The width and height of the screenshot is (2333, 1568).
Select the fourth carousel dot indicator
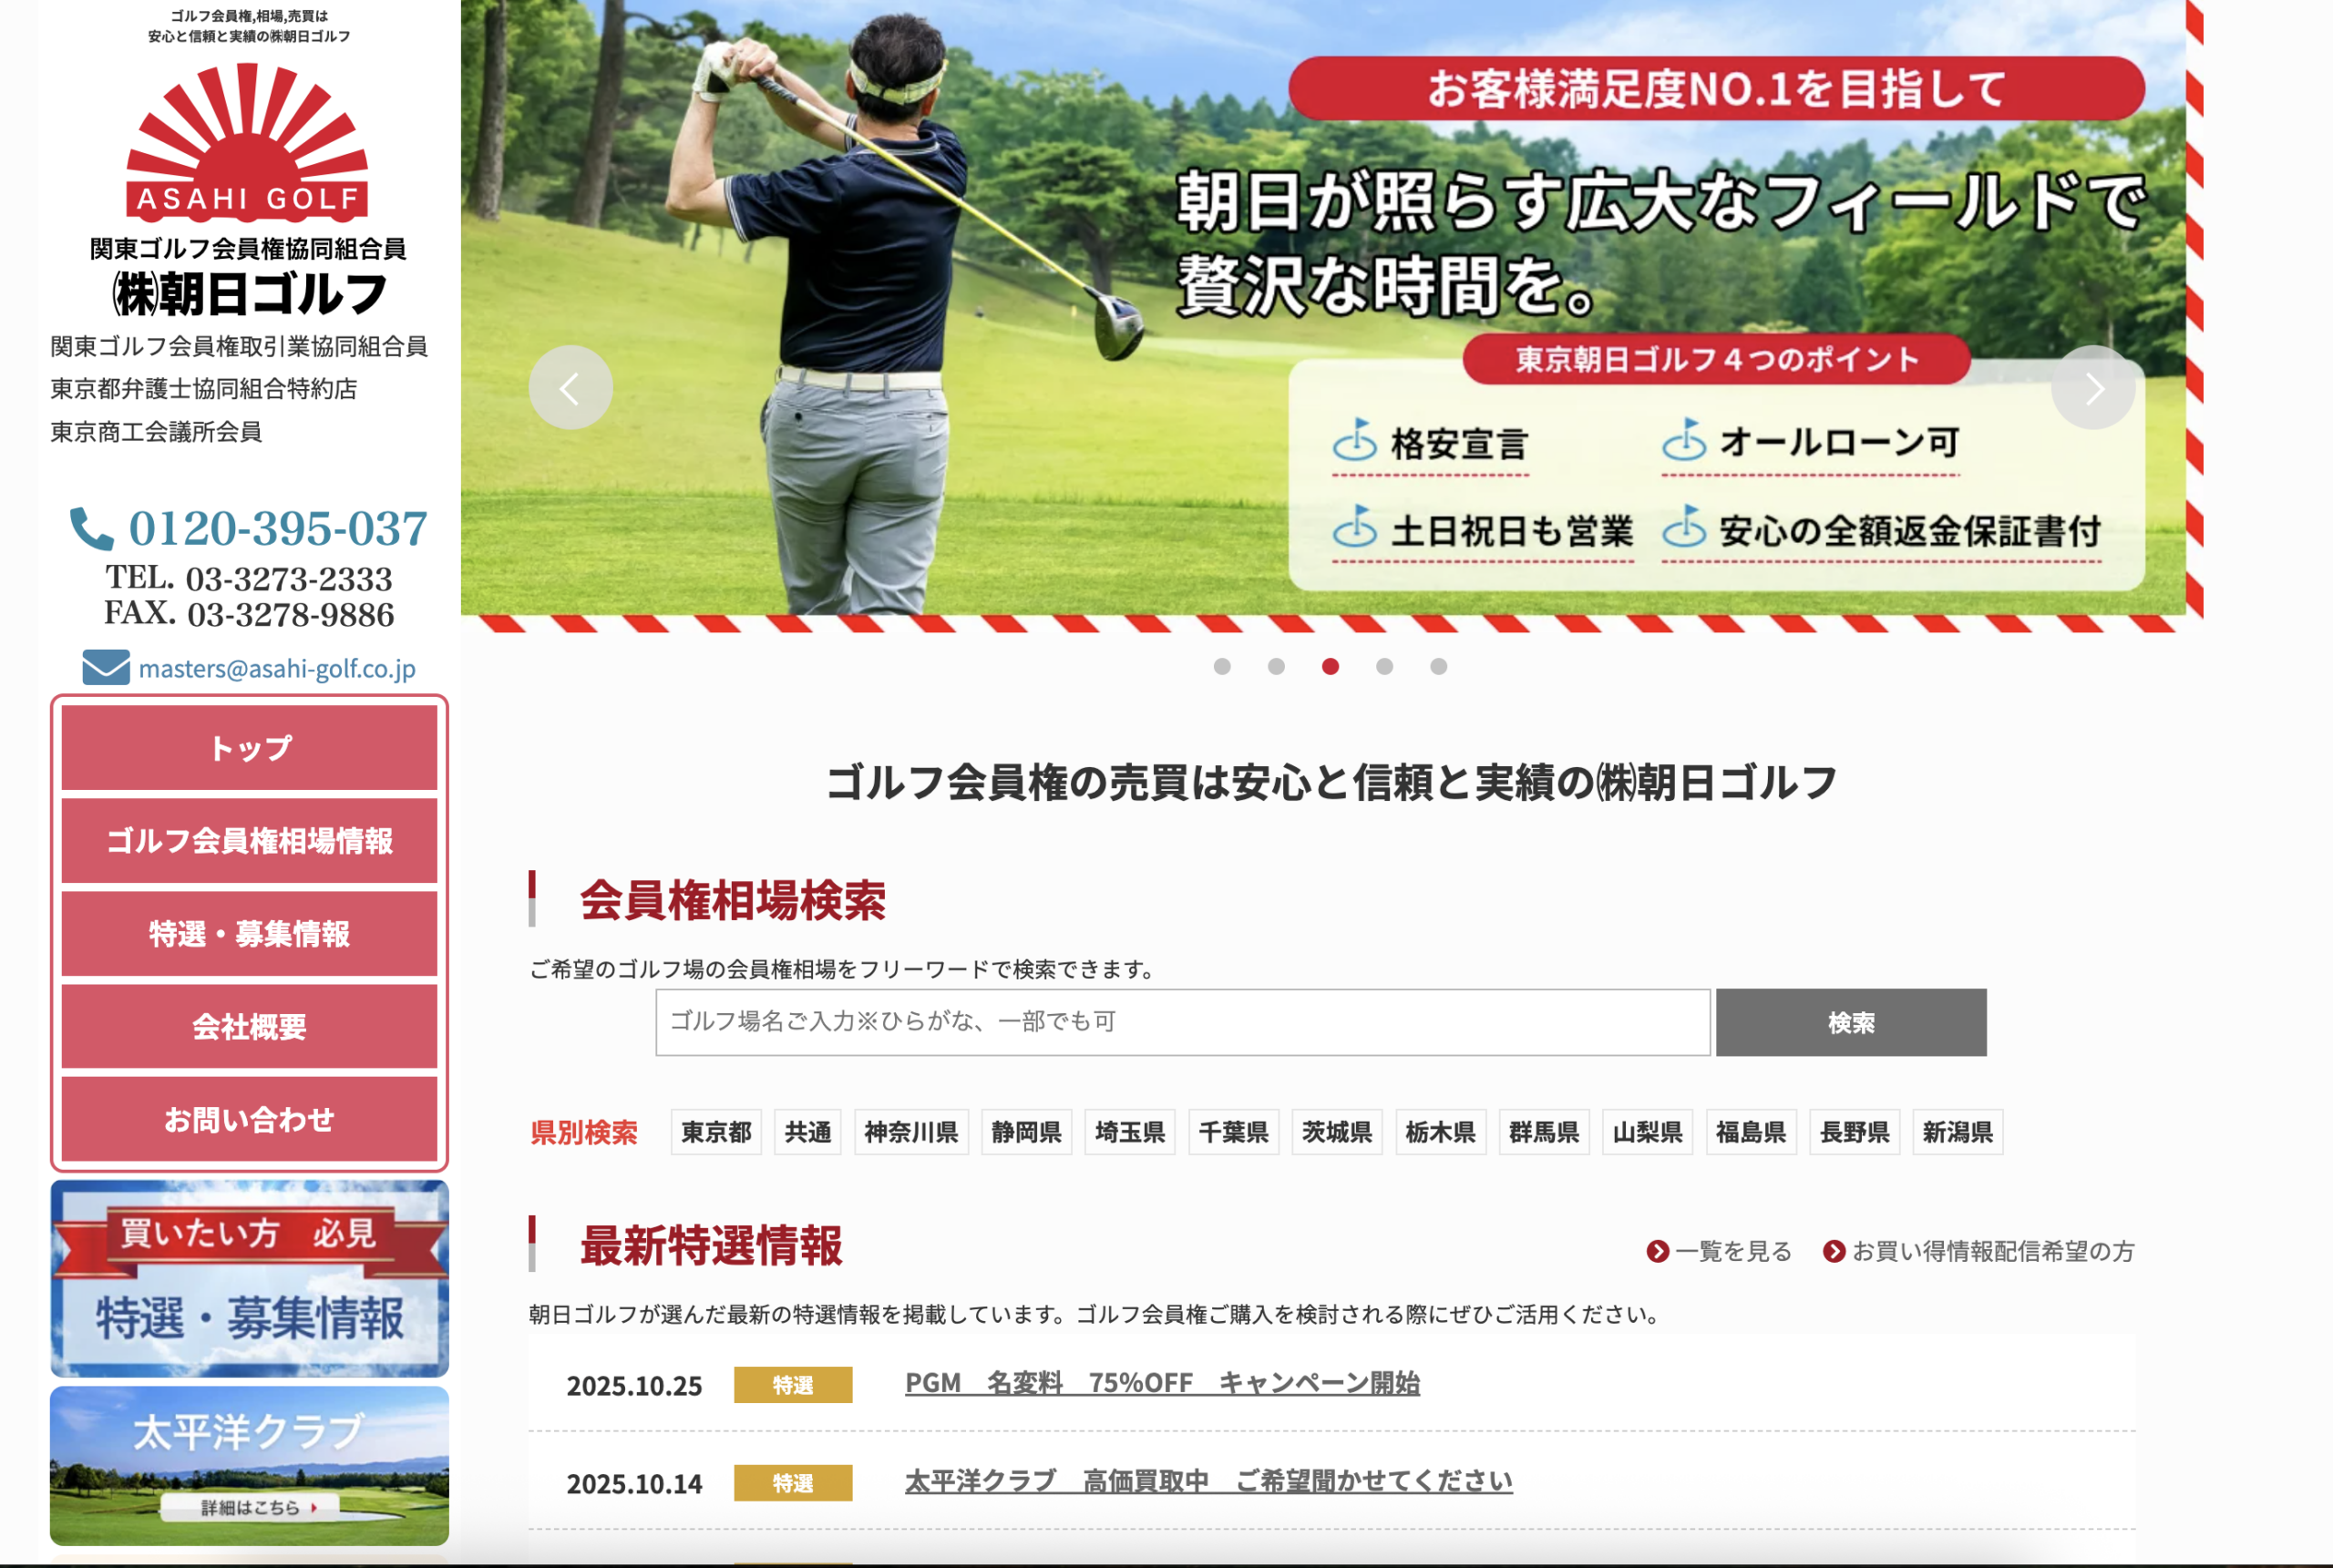click(x=1384, y=666)
